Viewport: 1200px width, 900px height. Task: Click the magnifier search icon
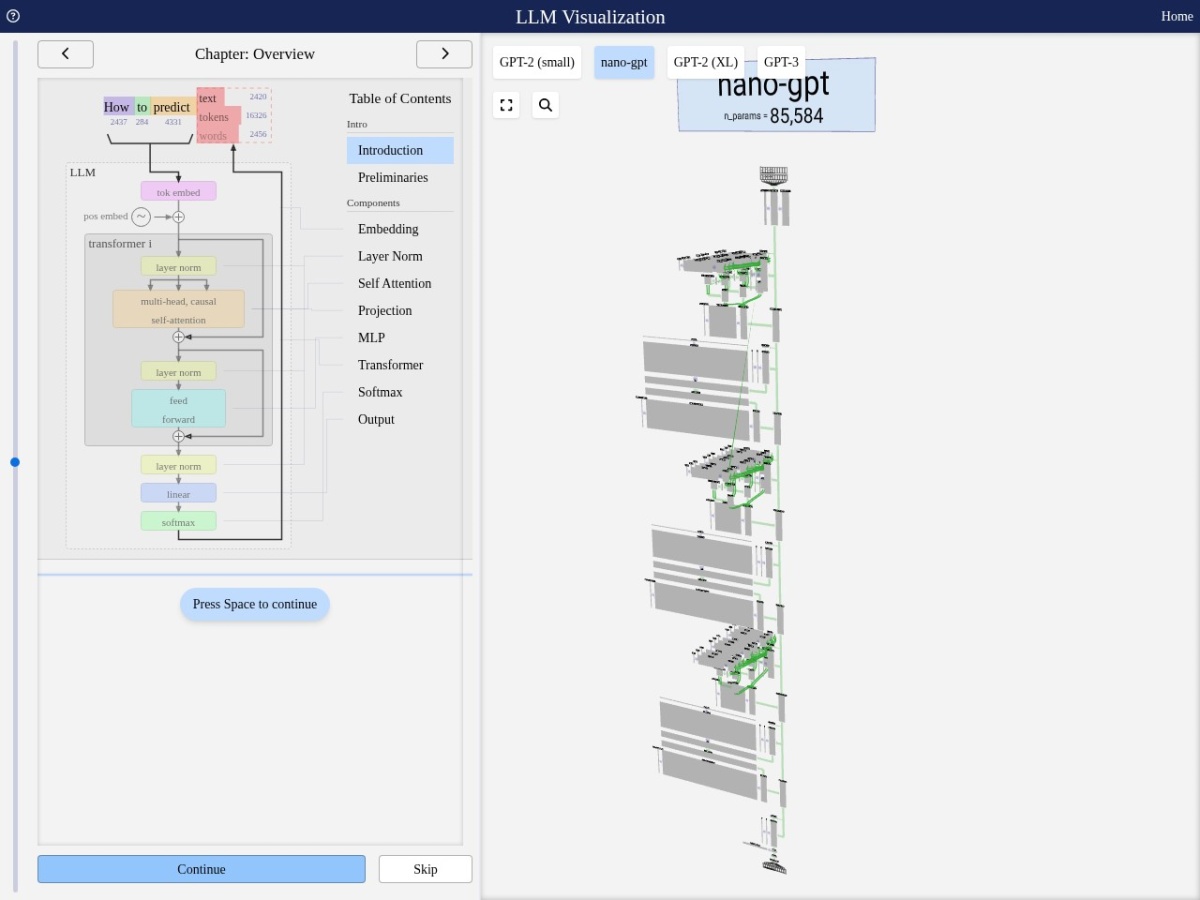(x=545, y=105)
